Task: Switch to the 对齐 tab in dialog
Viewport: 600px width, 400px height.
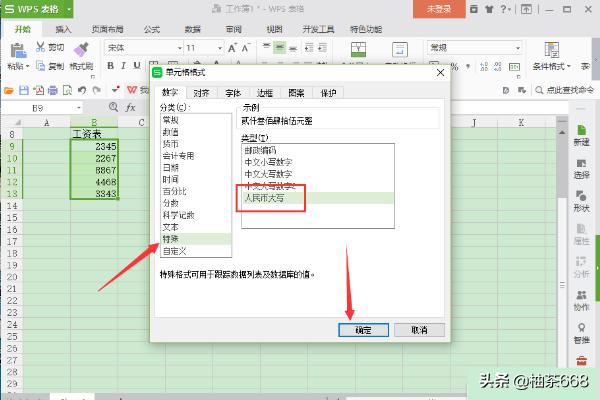Action: click(201, 92)
